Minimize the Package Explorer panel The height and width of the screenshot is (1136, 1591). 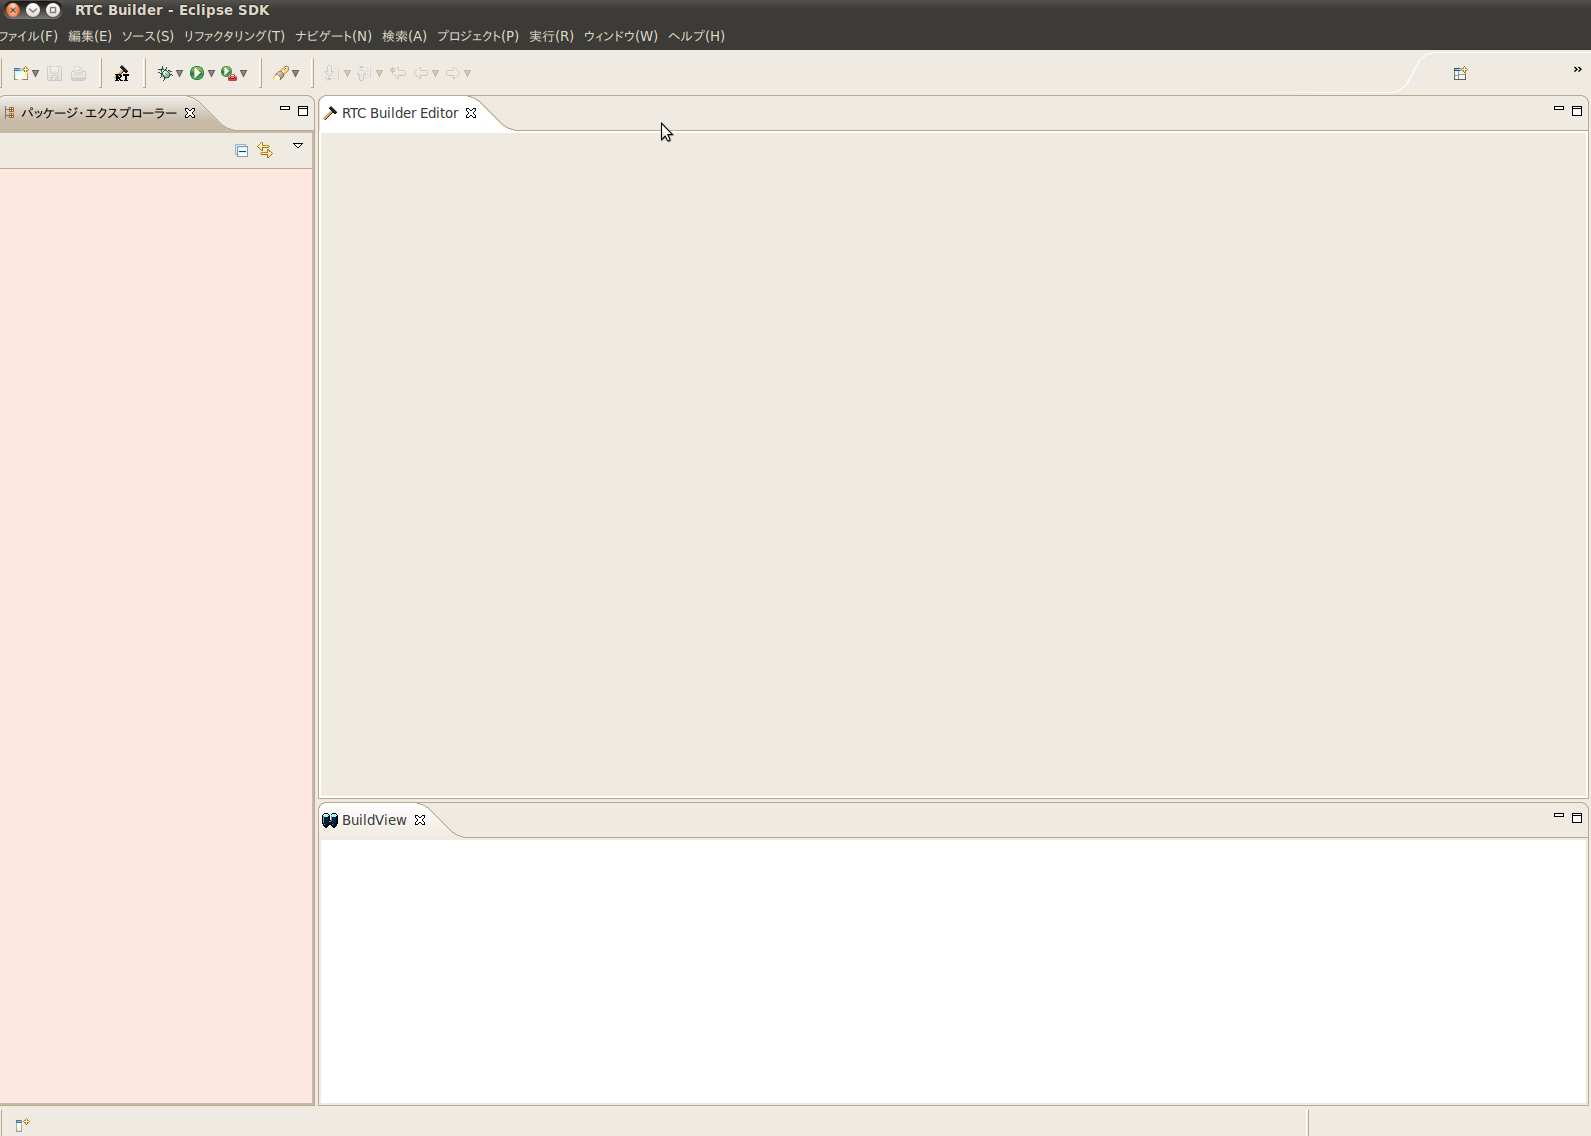(x=285, y=109)
